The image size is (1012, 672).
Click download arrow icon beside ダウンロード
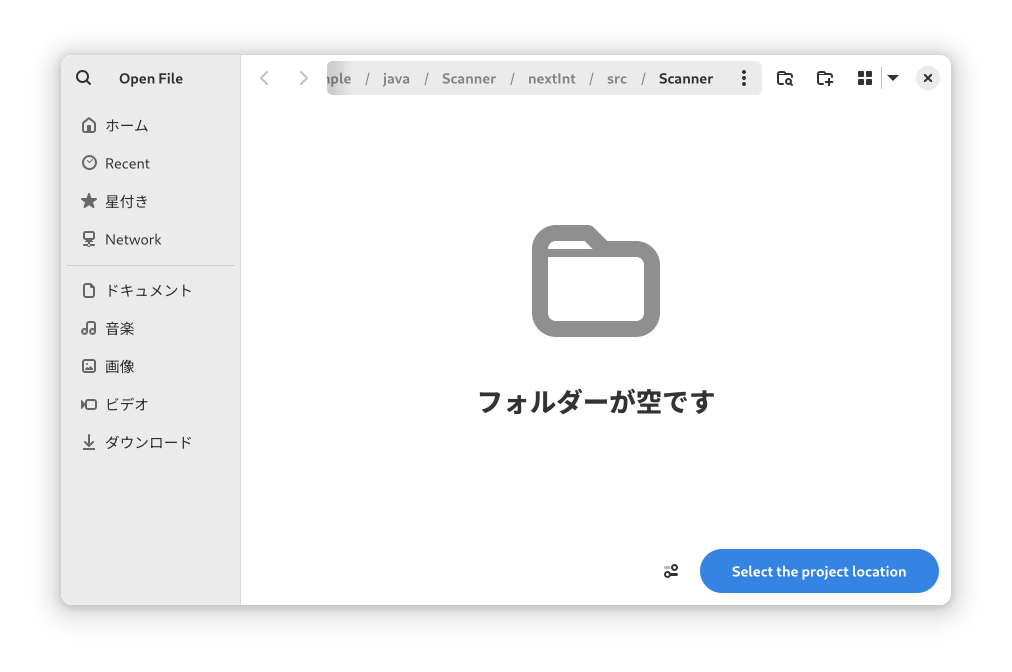click(89, 442)
